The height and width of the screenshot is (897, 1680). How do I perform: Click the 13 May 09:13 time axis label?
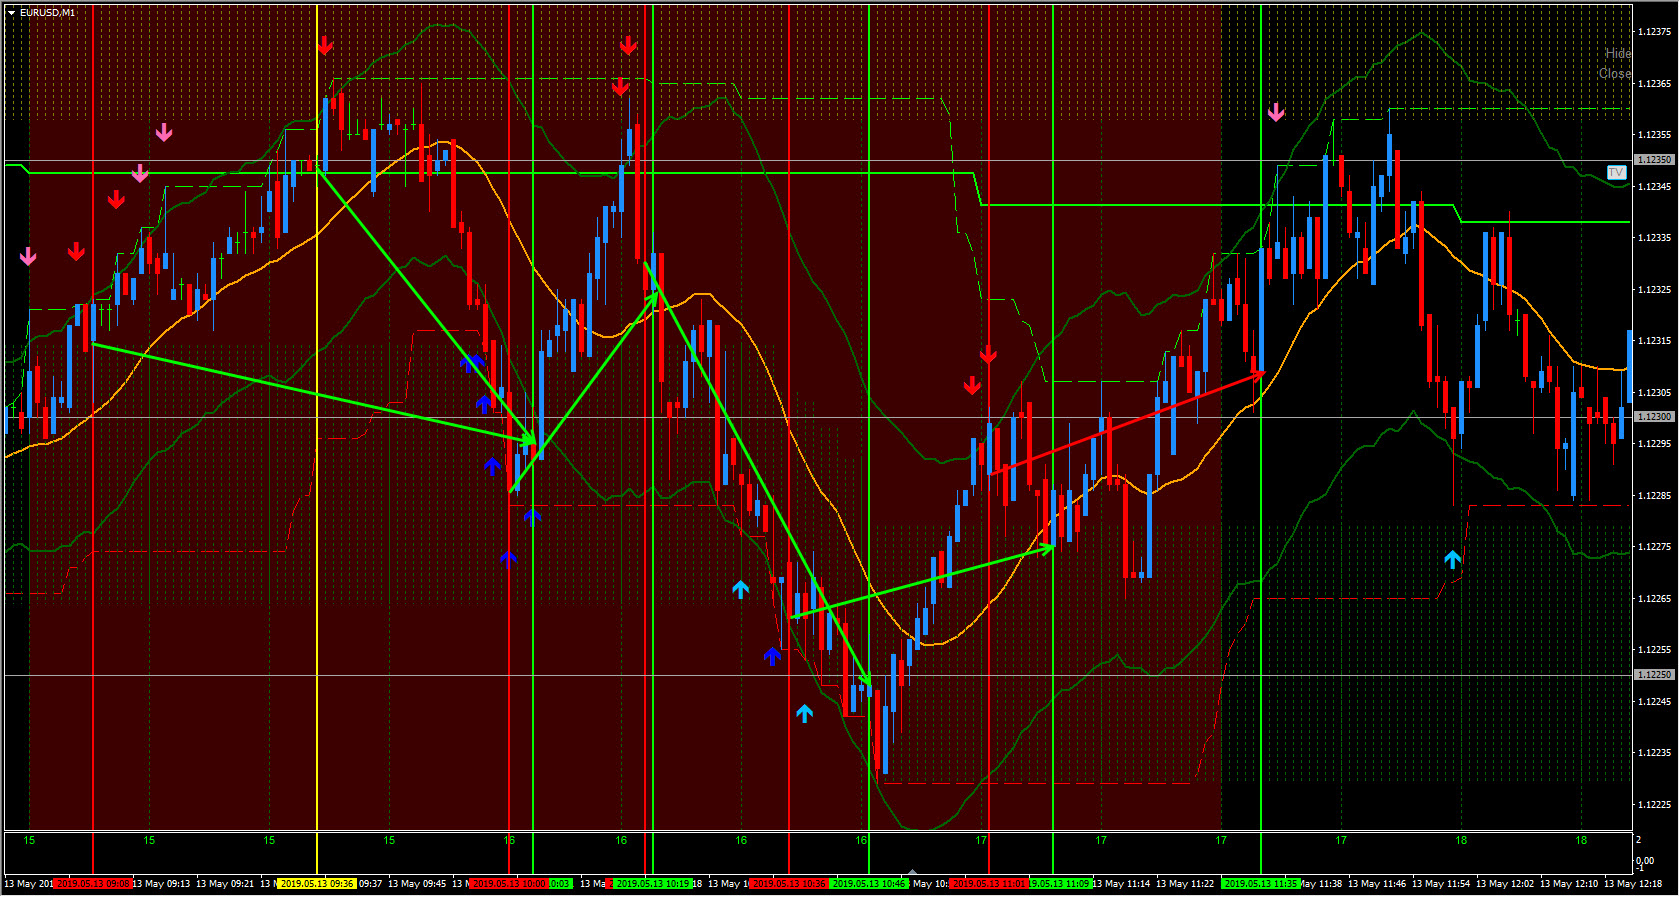pos(161,884)
